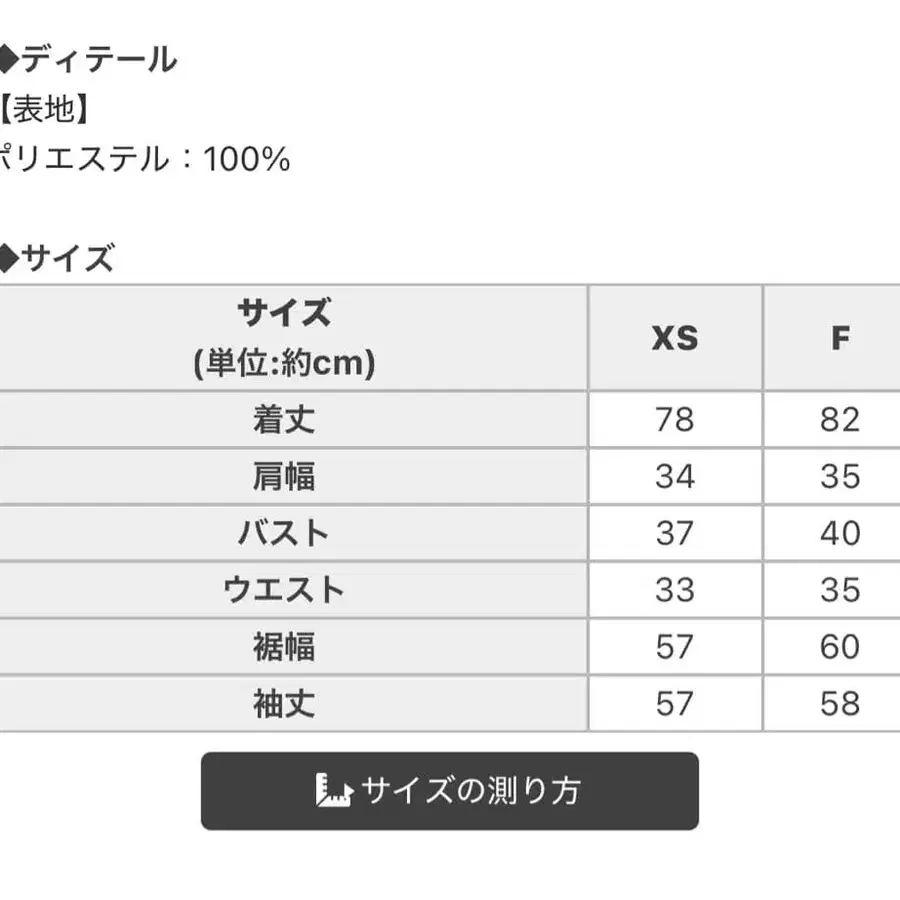Click the ◆サイズ section heading

click(57, 259)
